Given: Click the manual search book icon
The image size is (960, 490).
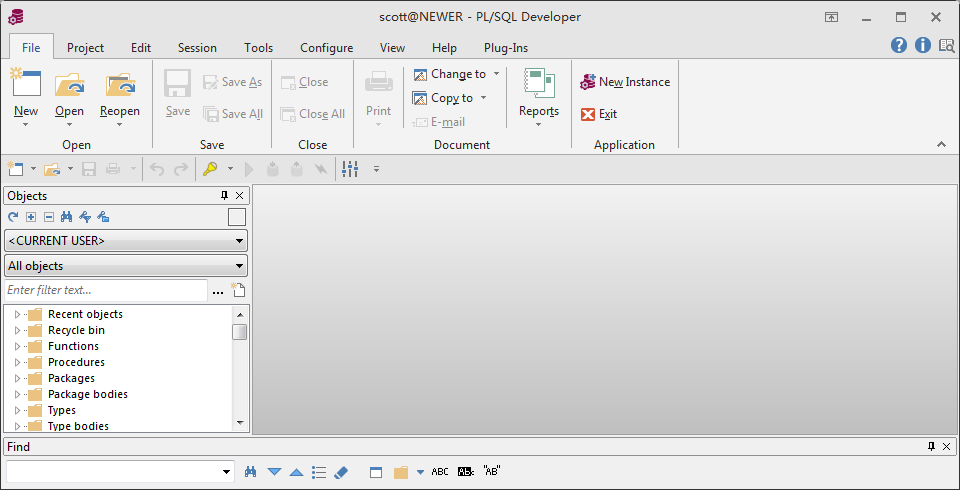Looking at the screenshot, I should pos(947,45).
